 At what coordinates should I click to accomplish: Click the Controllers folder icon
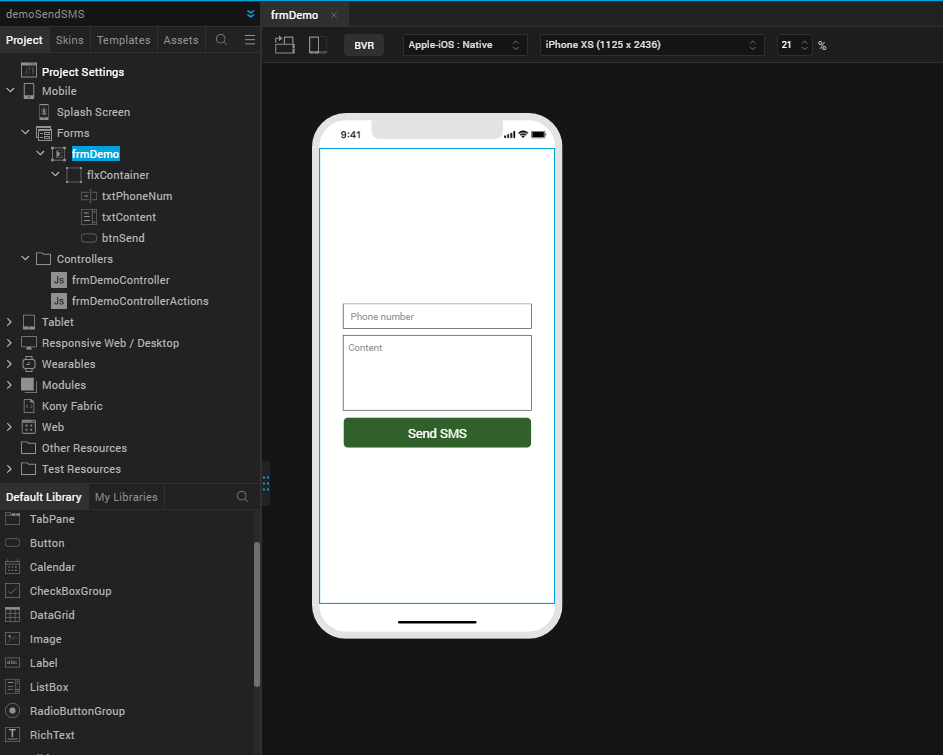[43, 259]
